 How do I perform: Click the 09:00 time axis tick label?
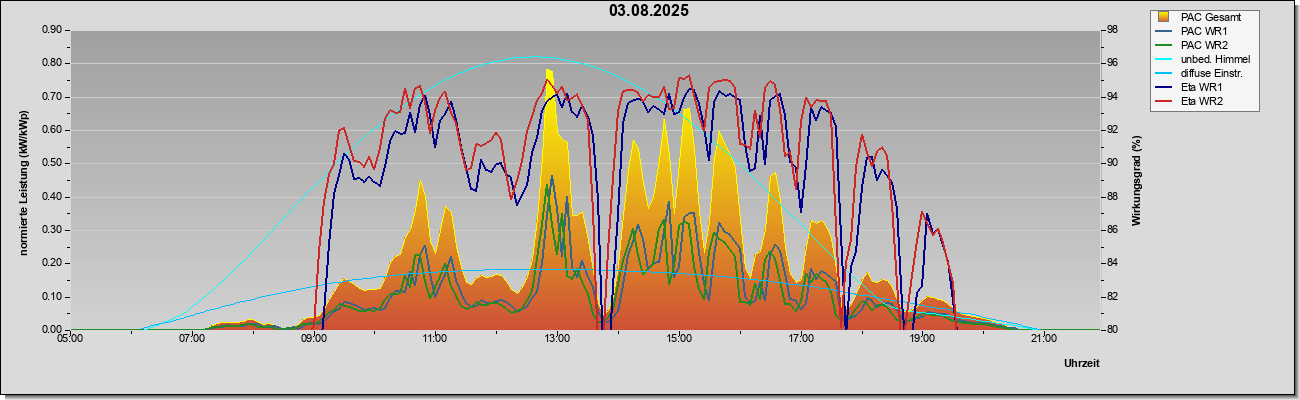click(x=313, y=339)
